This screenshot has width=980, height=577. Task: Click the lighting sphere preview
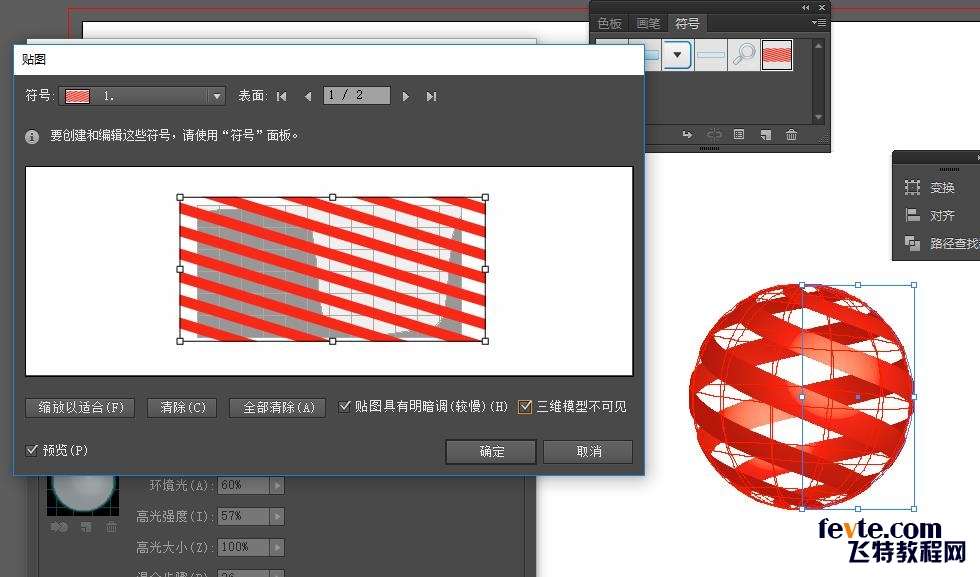tap(82, 494)
